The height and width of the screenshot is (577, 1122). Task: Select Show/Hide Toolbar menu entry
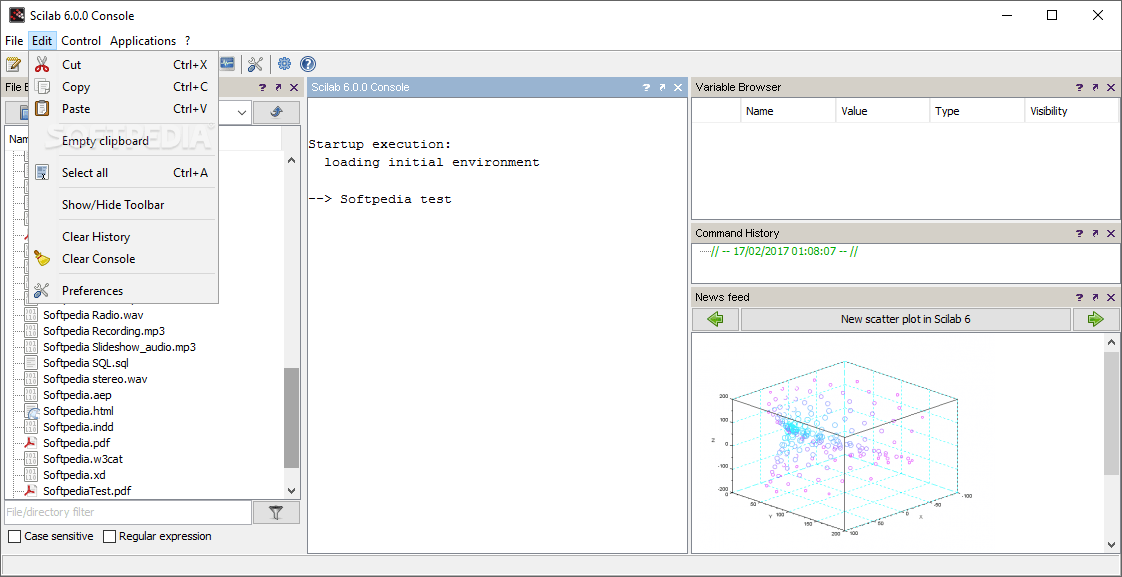click(123, 205)
